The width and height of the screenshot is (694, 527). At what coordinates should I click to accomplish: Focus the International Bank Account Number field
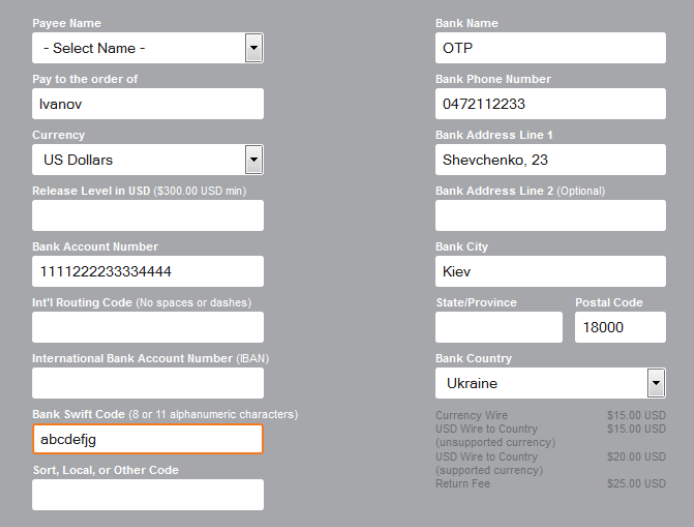148,383
